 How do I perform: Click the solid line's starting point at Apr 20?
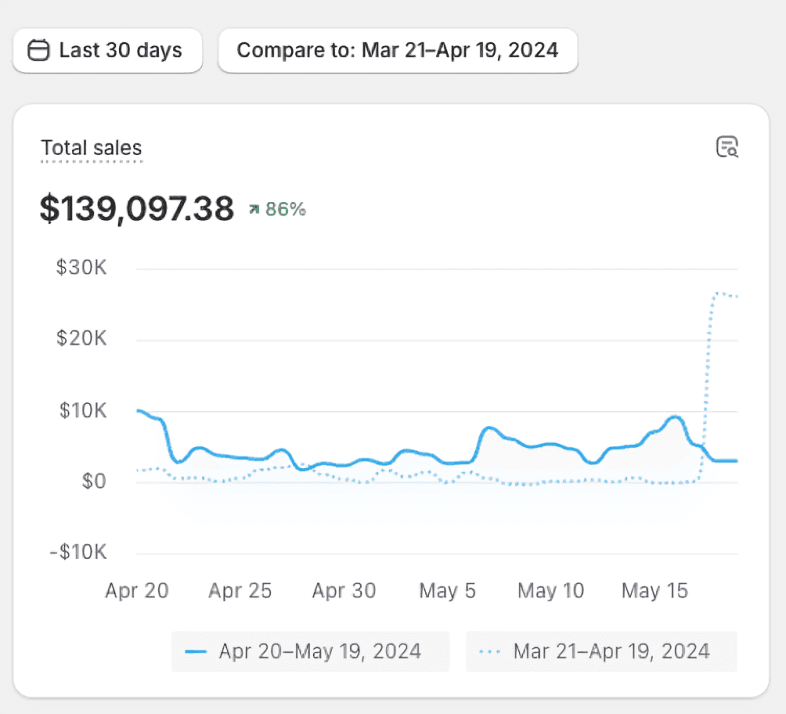(138, 411)
